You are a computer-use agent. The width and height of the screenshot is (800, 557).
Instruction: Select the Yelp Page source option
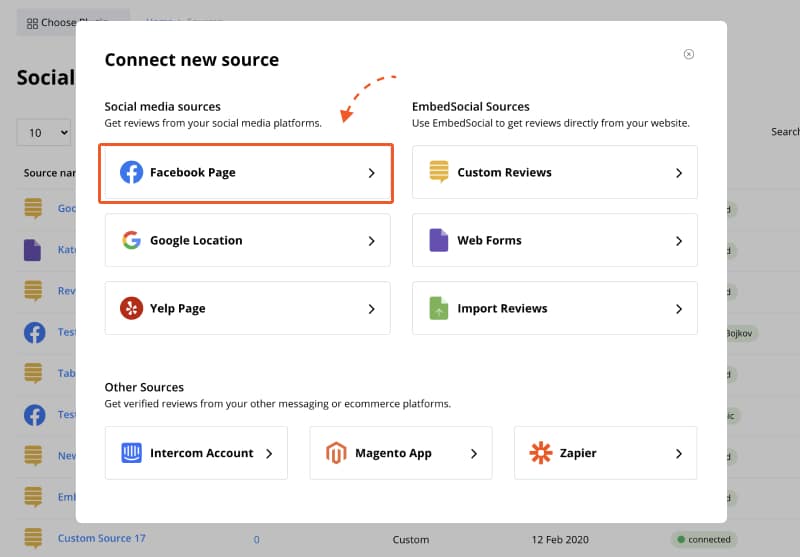[x=247, y=308]
